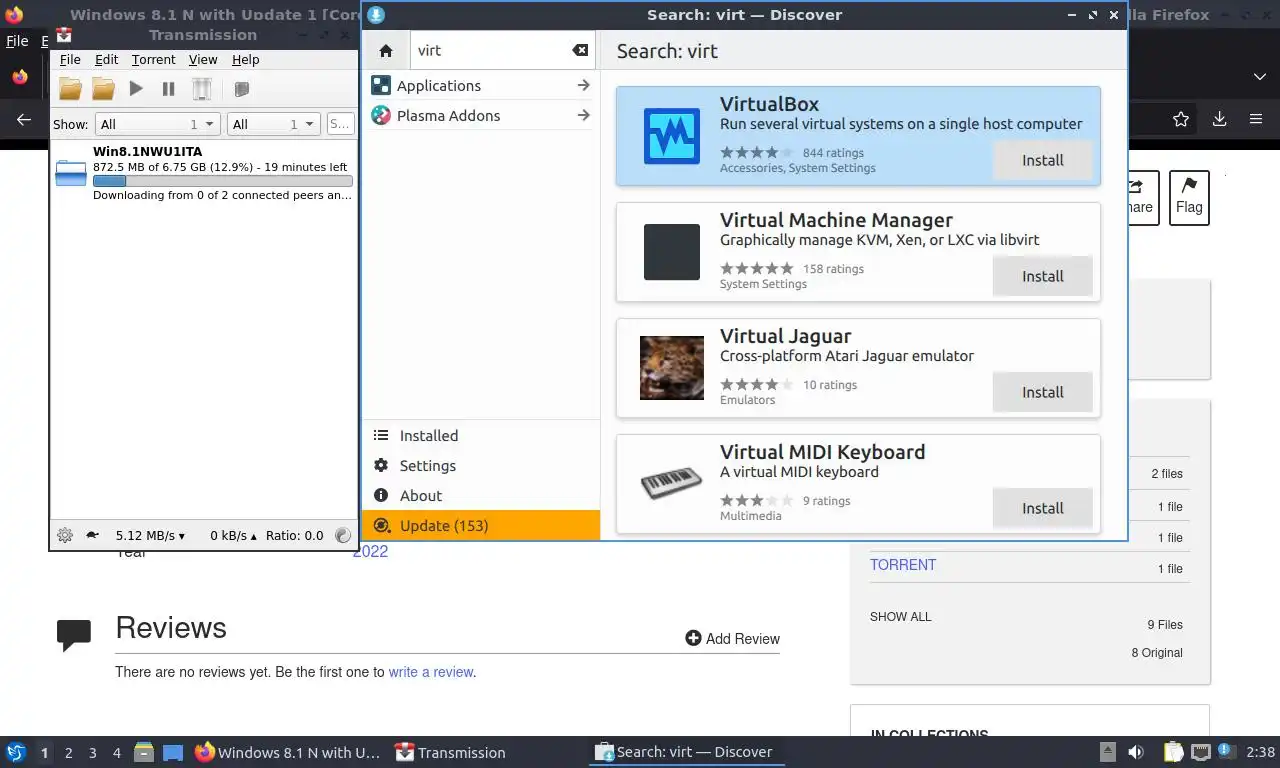Viewport: 1280px width, 768px height.
Task: Install Virtual Machine Manager
Action: (x=1042, y=276)
